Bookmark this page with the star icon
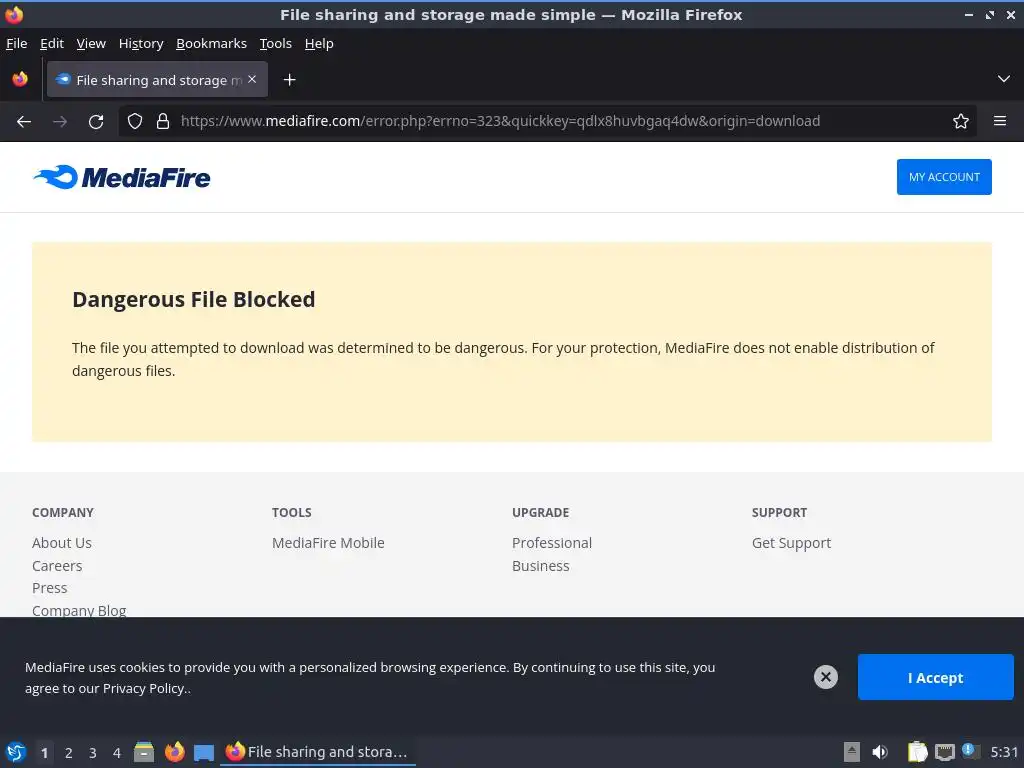Screen dimensions: 1024x768 960,121
